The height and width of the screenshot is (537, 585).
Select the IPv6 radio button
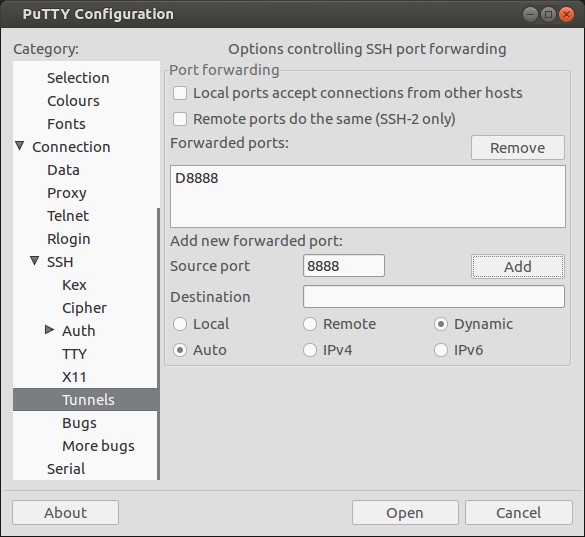pos(441,350)
